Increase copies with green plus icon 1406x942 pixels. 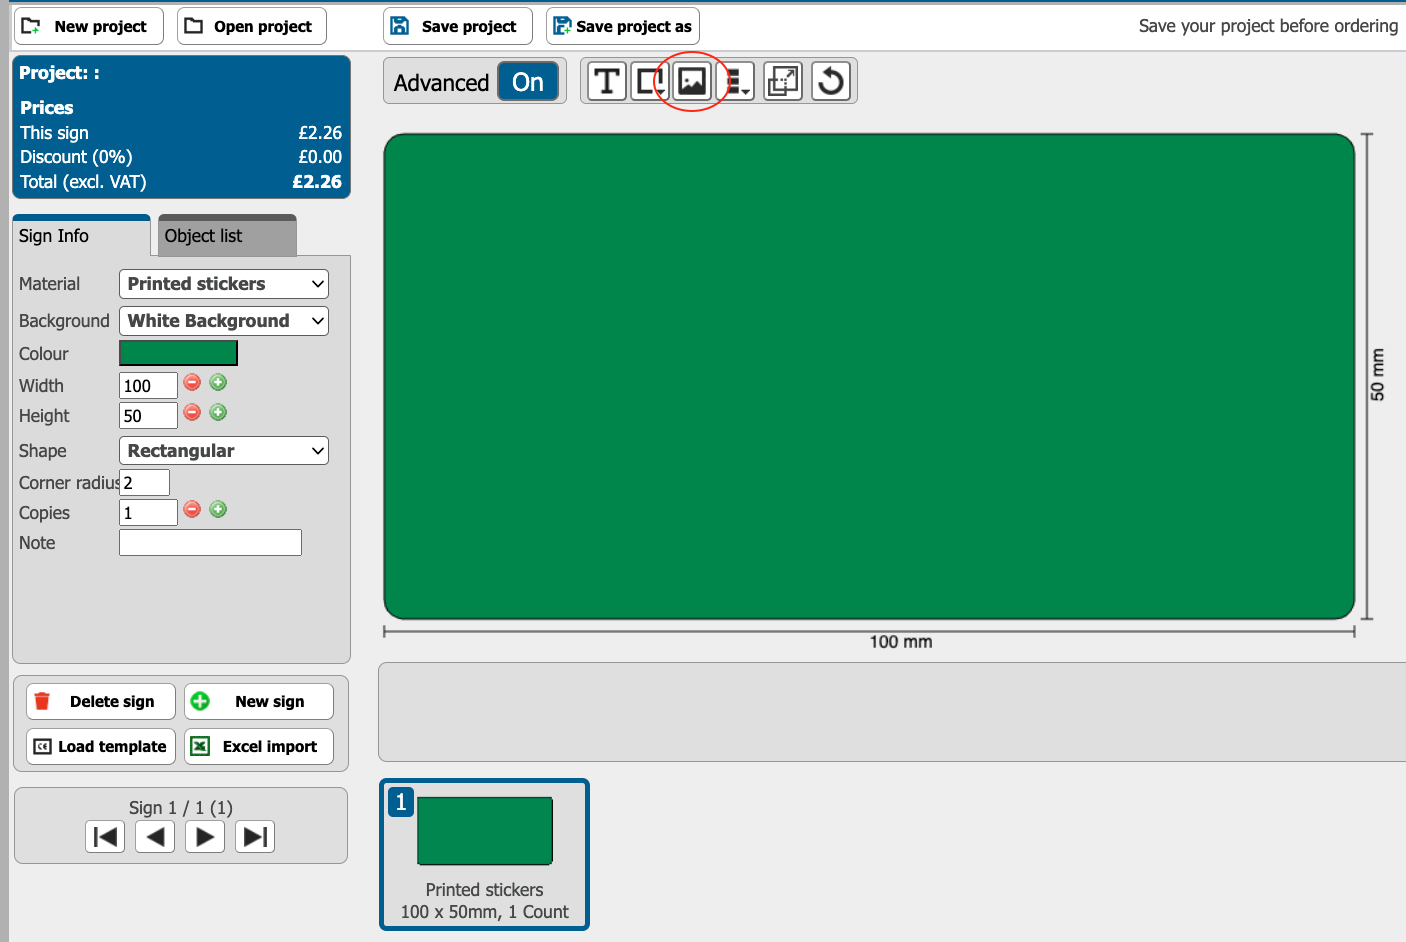tap(218, 510)
